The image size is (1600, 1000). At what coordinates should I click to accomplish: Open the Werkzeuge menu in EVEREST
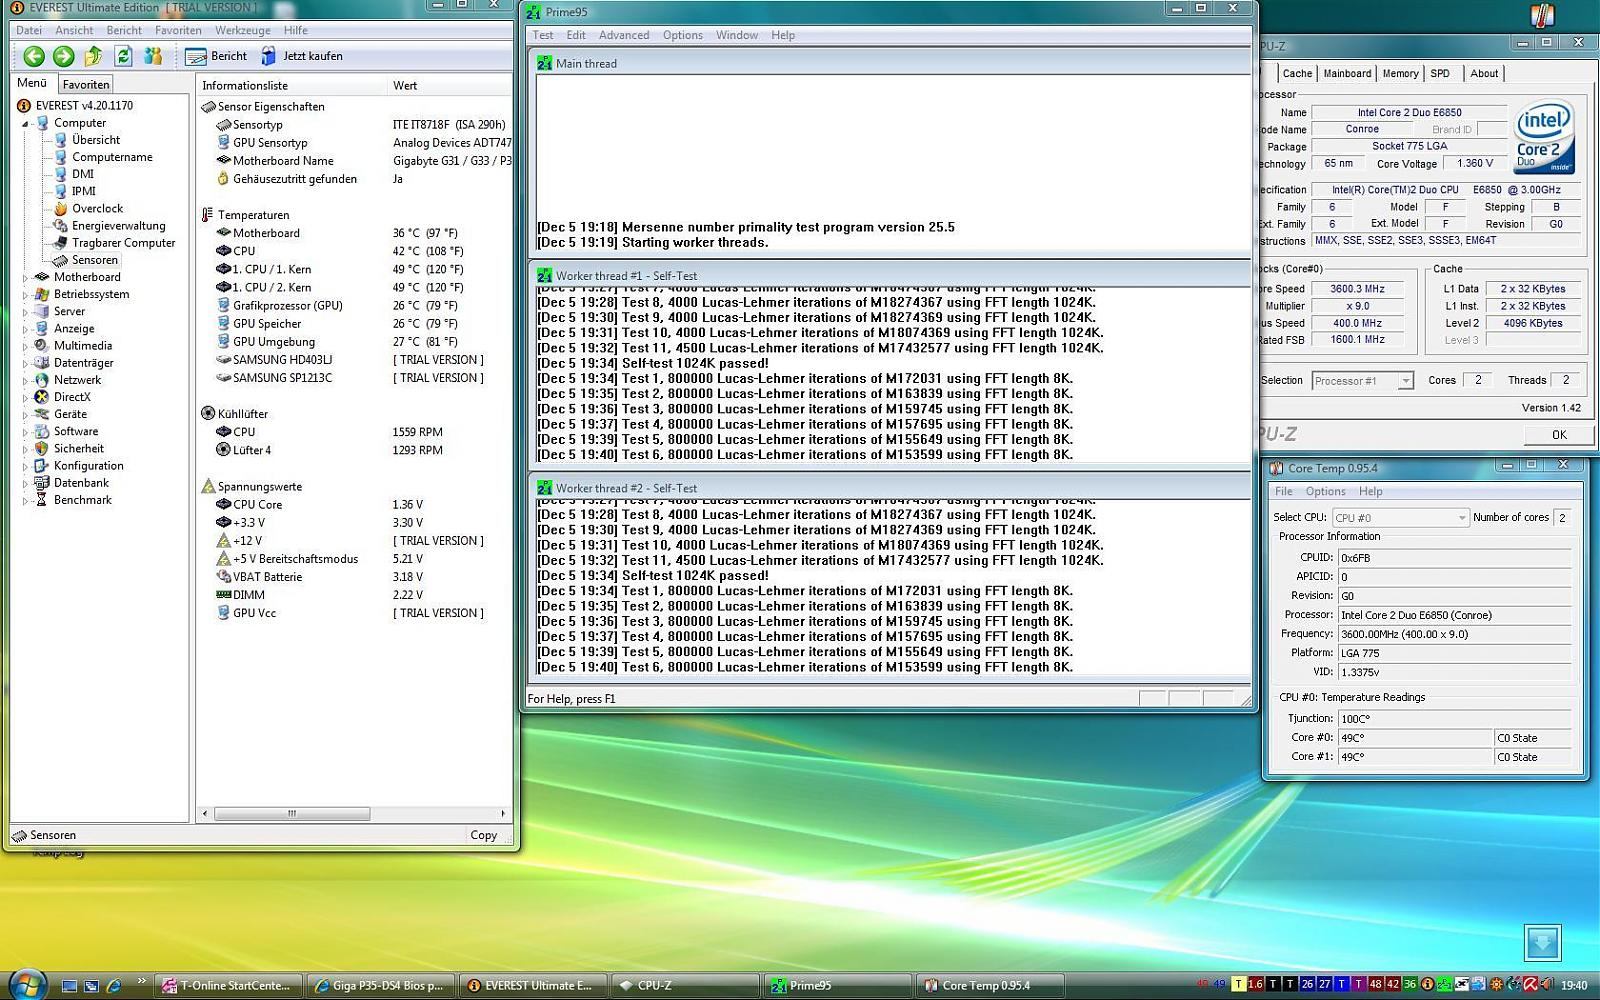click(243, 30)
